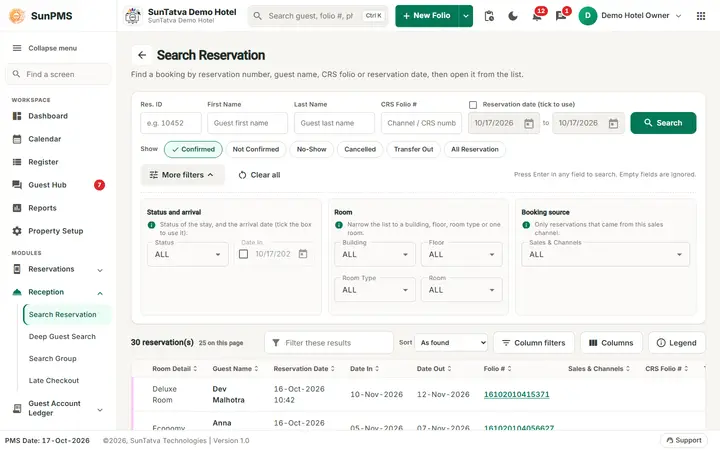Image resolution: width=720 pixels, height=450 pixels.
Task: Click the Guest Account Ledger icon
Action: click(17, 408)
